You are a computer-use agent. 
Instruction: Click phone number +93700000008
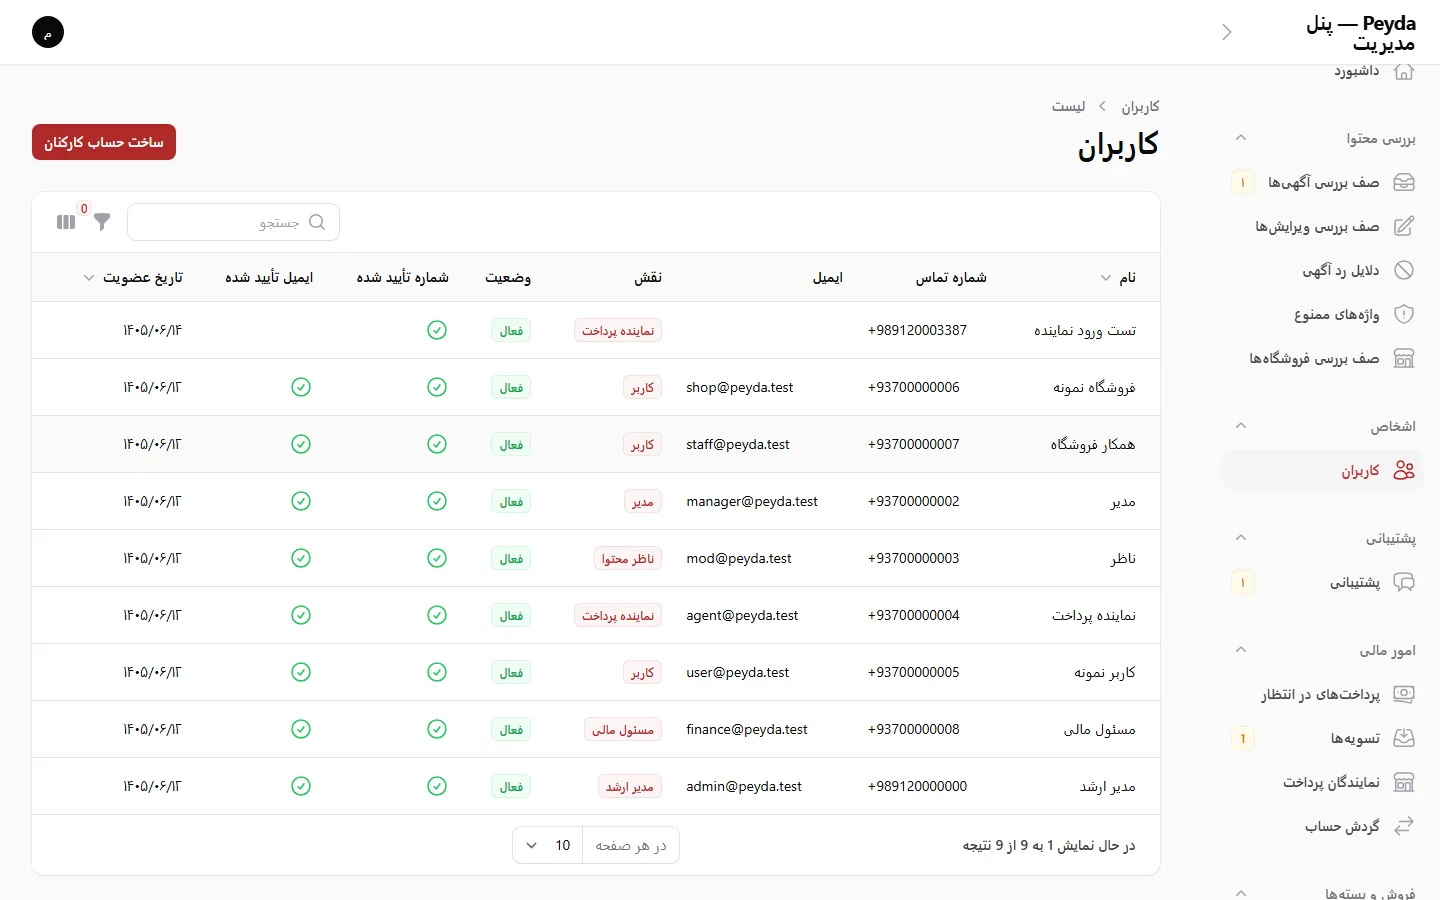914,729
